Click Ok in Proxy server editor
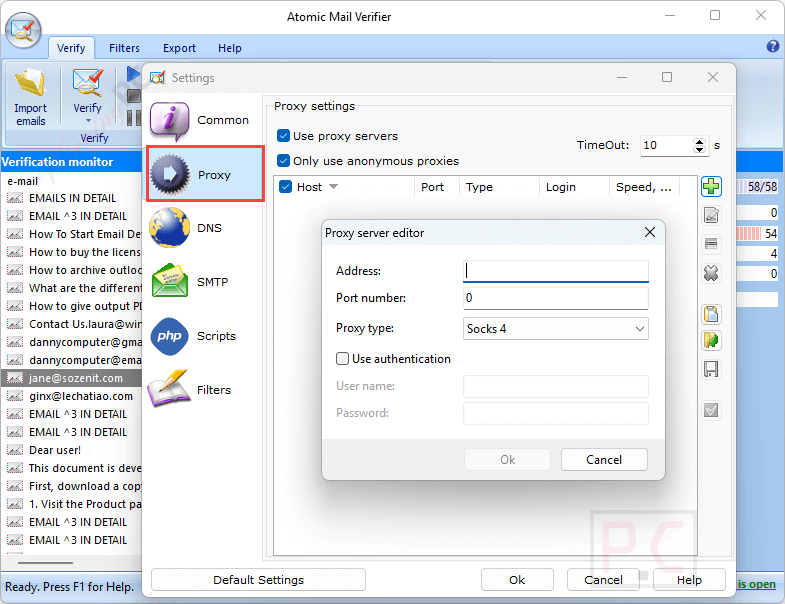This screenshot has width=785, height=604. [507, 460]
